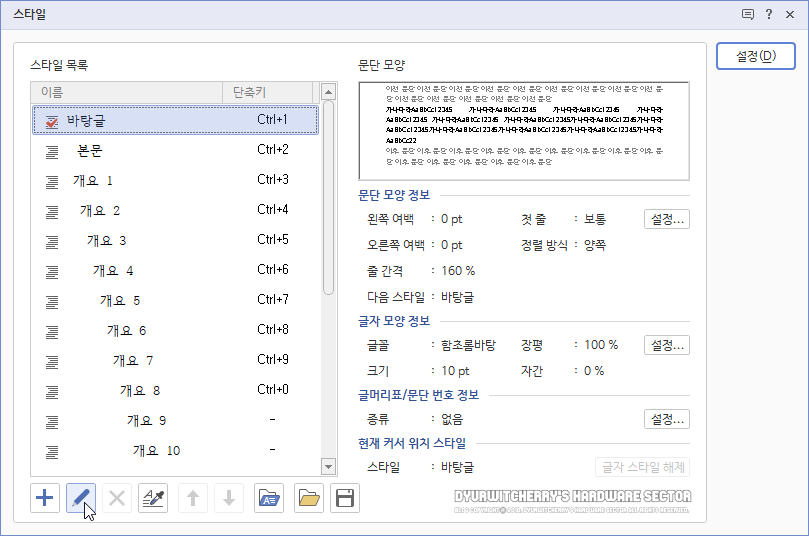Select the 개요 7 style

click(175, 360)
